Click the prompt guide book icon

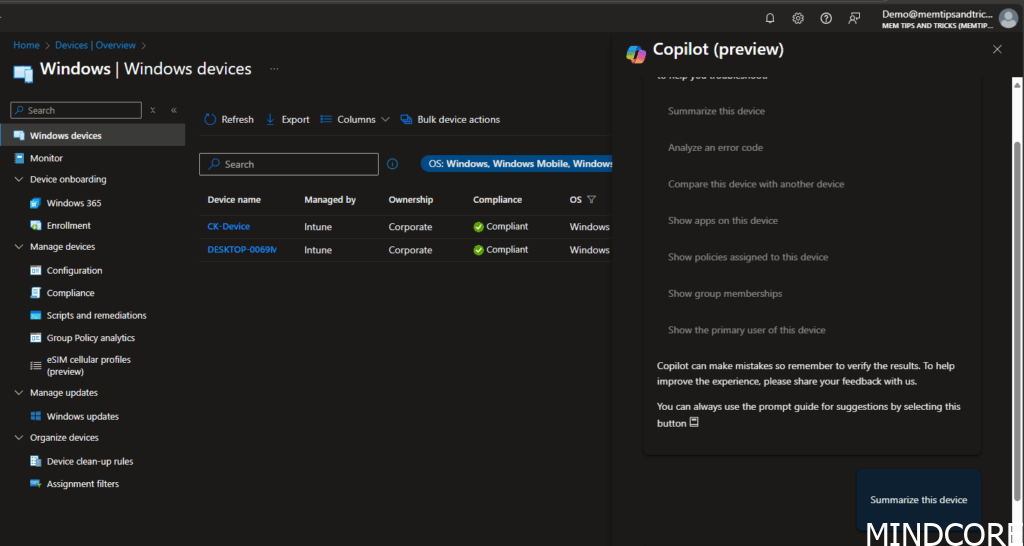694,423
